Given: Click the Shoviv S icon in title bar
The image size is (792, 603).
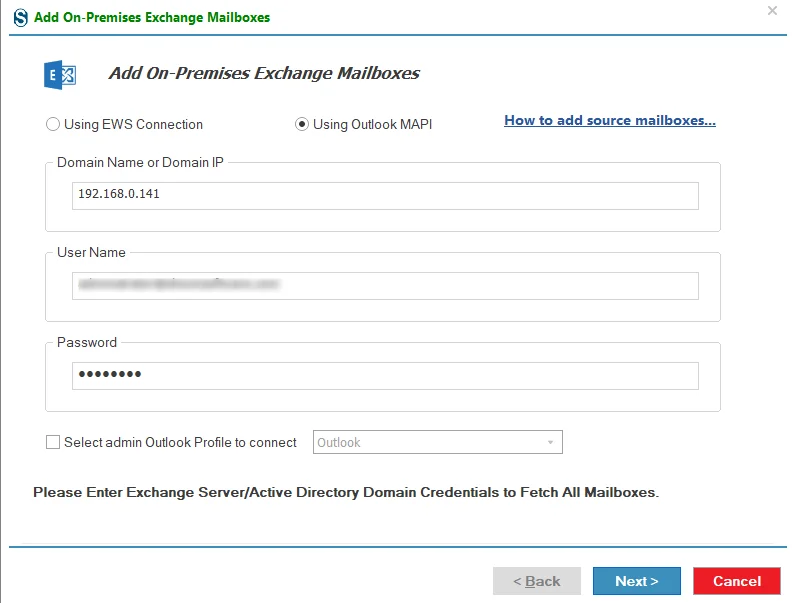Looking at the screenshot, I should [21, 18].
